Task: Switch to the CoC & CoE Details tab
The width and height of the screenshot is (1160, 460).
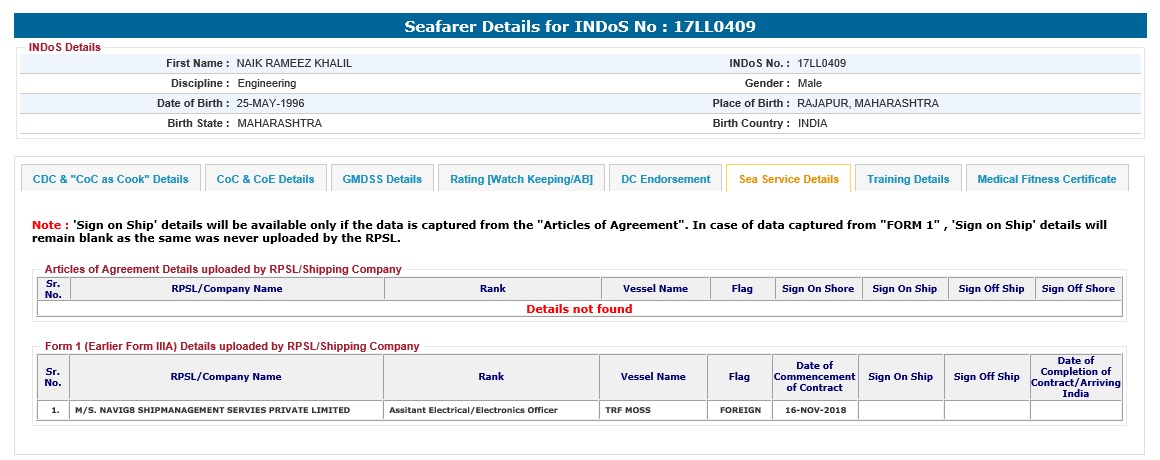Action: (x=265, y=179)
